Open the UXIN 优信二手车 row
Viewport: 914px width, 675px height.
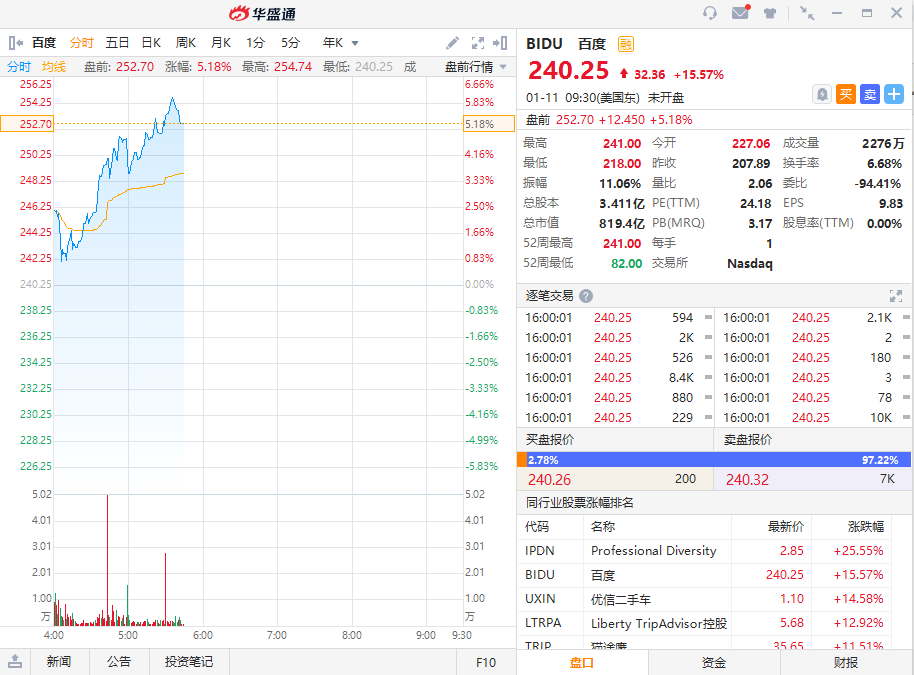click(x=704, y=599)
